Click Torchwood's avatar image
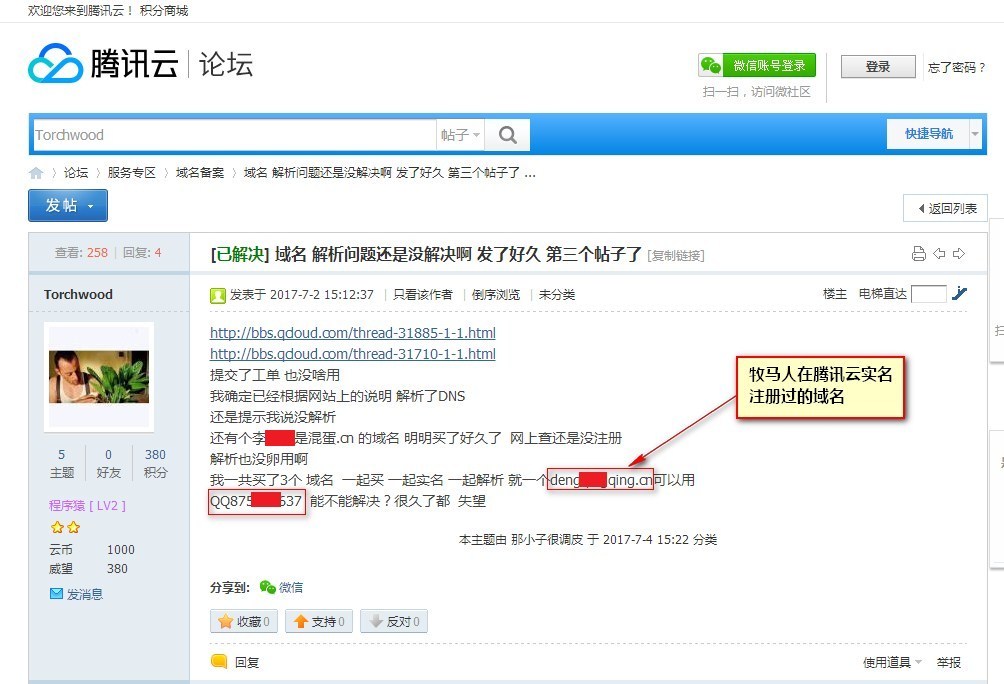Screen dimensions: 1004x684 99,377
